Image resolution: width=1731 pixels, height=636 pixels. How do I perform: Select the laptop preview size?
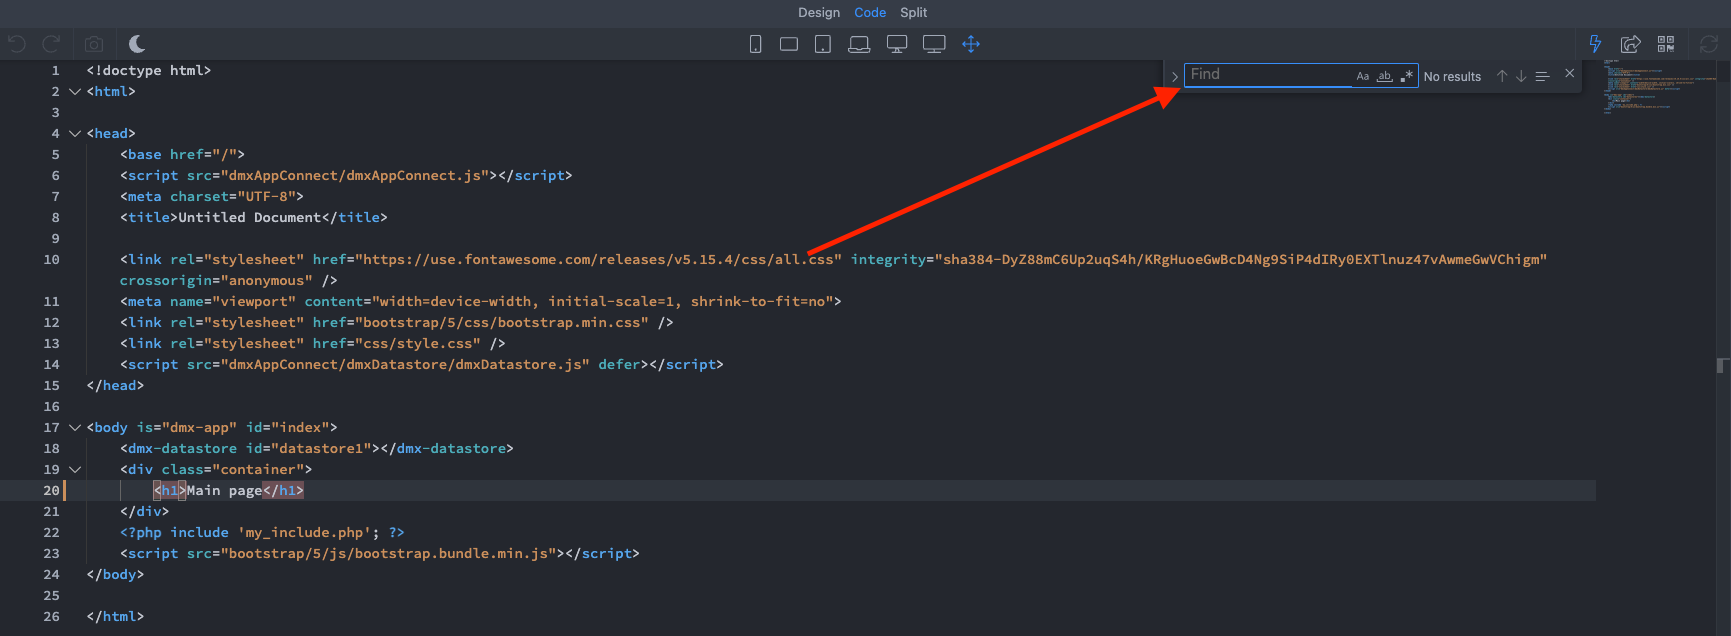(x=859, y=44)
